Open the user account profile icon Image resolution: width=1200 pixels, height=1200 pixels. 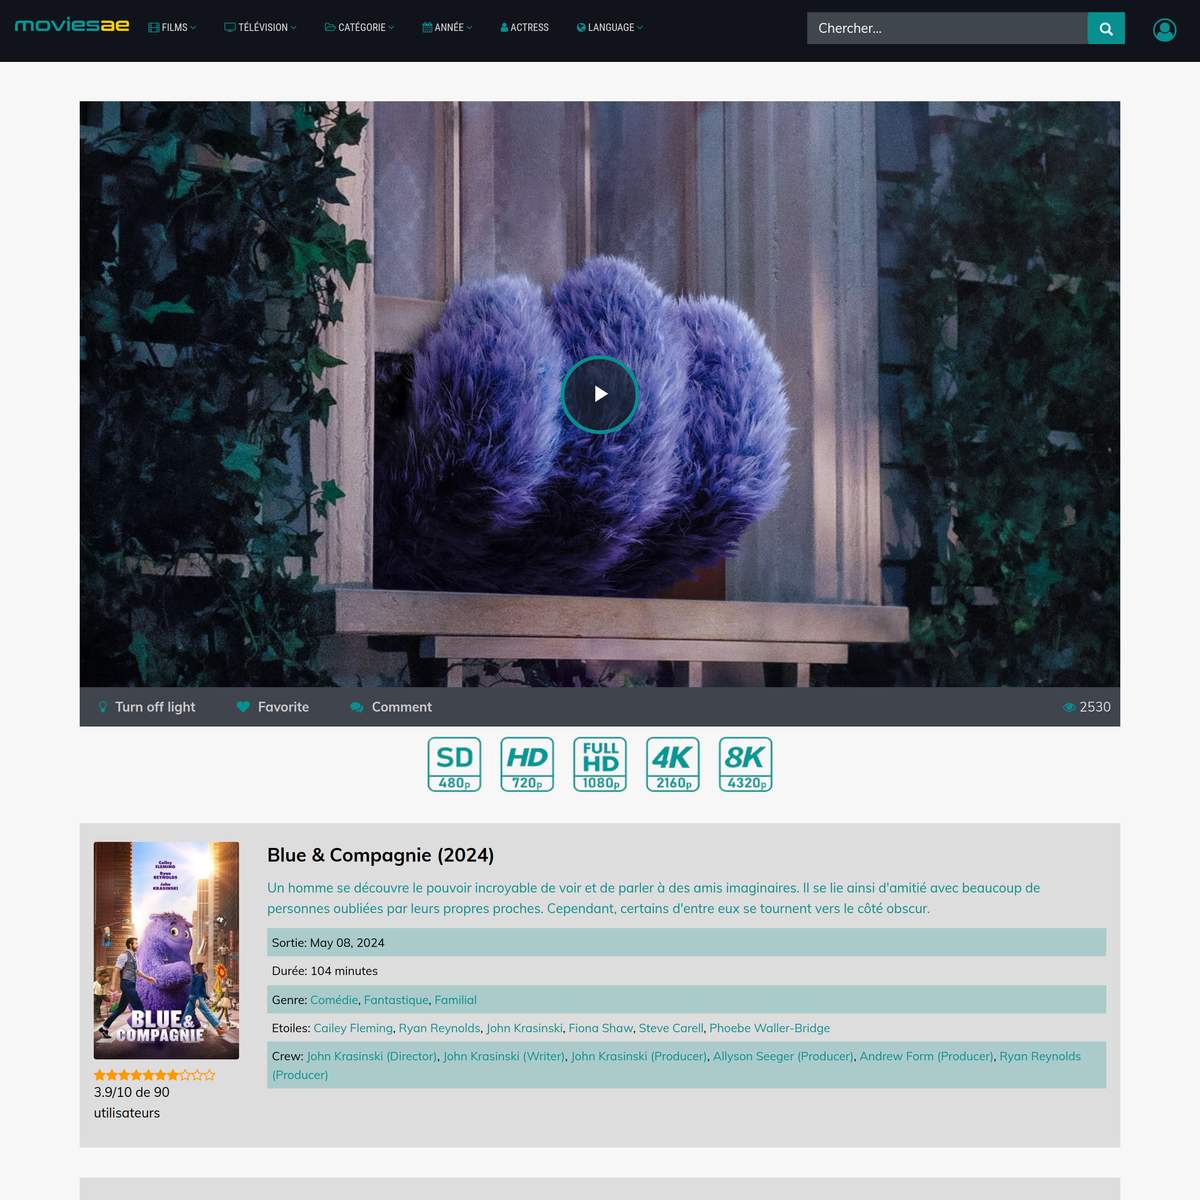point(1164,30)
